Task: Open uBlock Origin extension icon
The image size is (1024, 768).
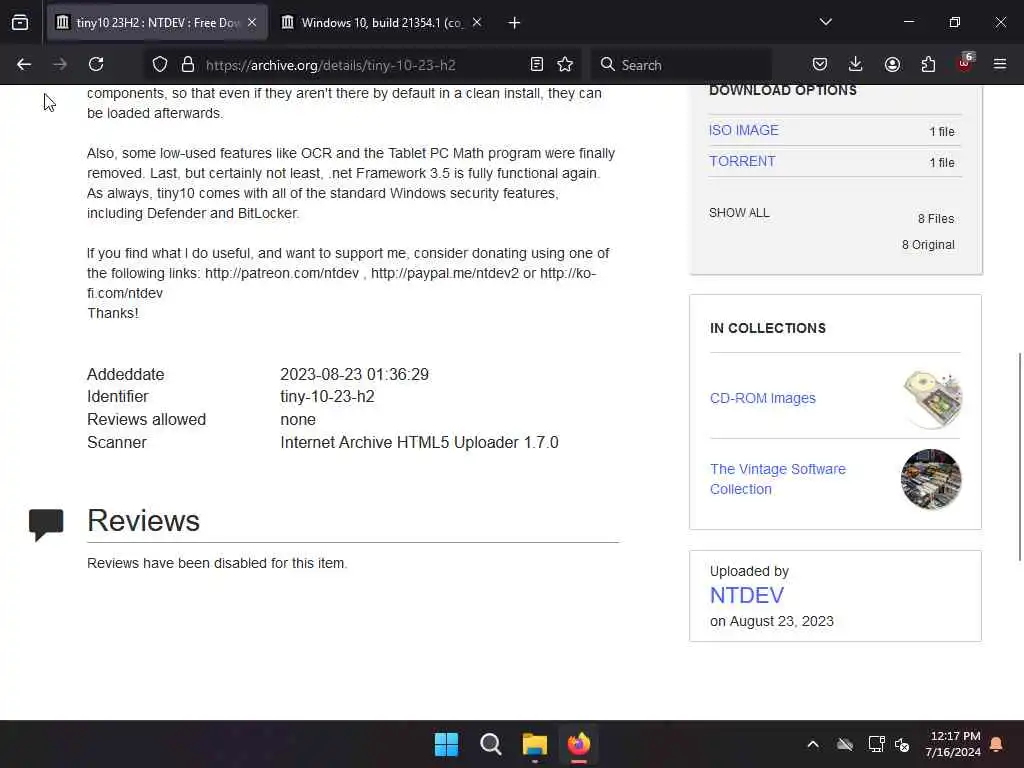Action: (x=965, y=63)
